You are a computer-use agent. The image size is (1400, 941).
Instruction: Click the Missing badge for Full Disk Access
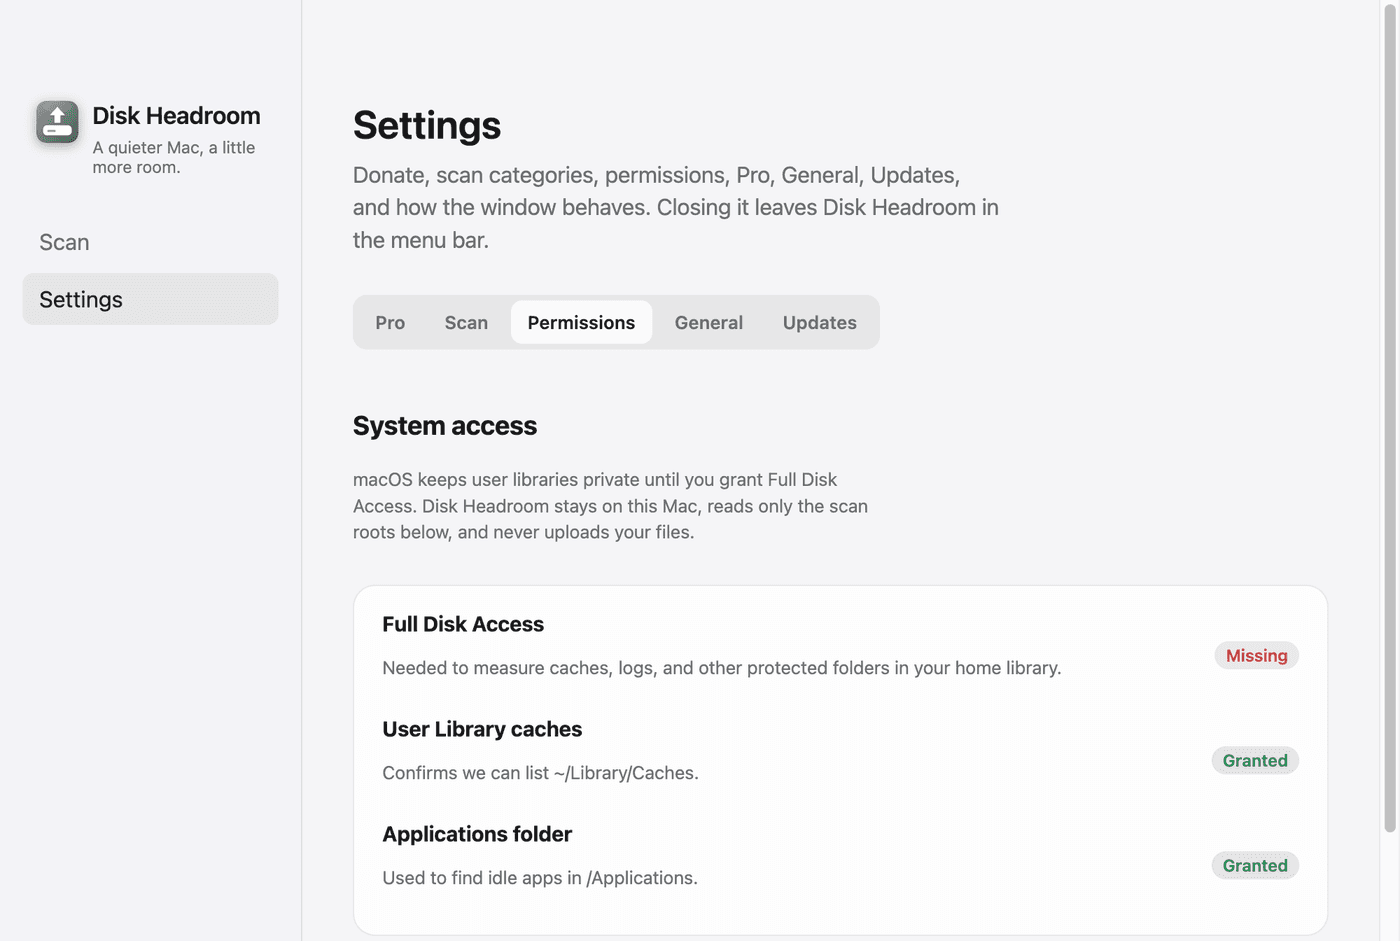click(x=1256, y=655)
